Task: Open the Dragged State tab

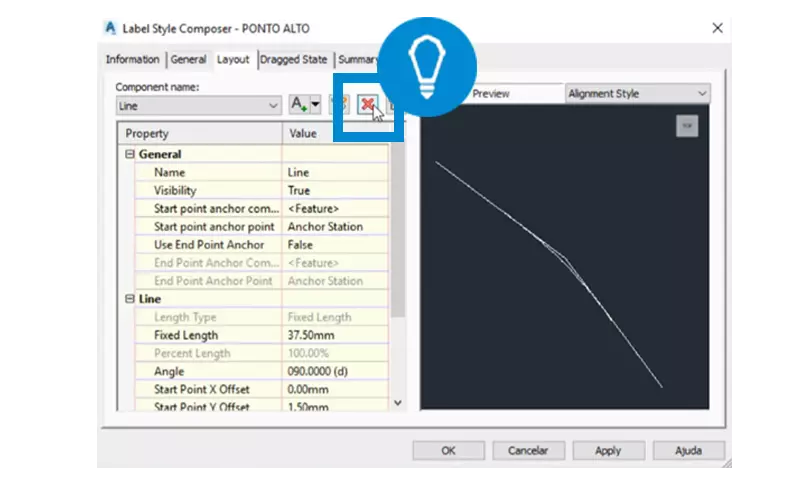Action: pos(294,59)
